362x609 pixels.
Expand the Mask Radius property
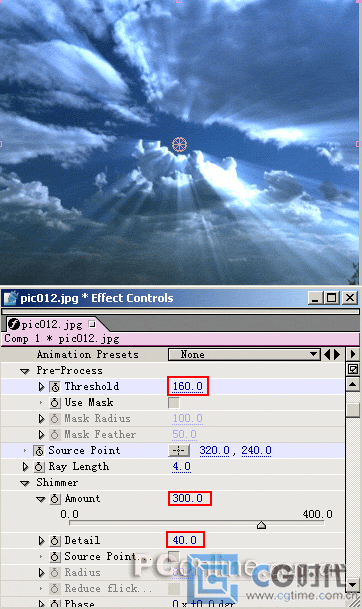coord(41,419)
